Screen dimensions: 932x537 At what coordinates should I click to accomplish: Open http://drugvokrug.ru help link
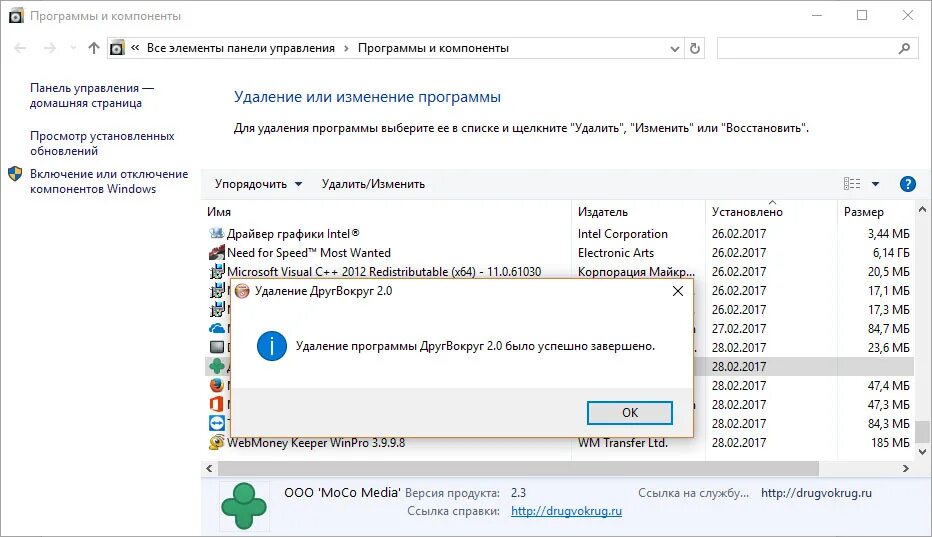[566, 511]
